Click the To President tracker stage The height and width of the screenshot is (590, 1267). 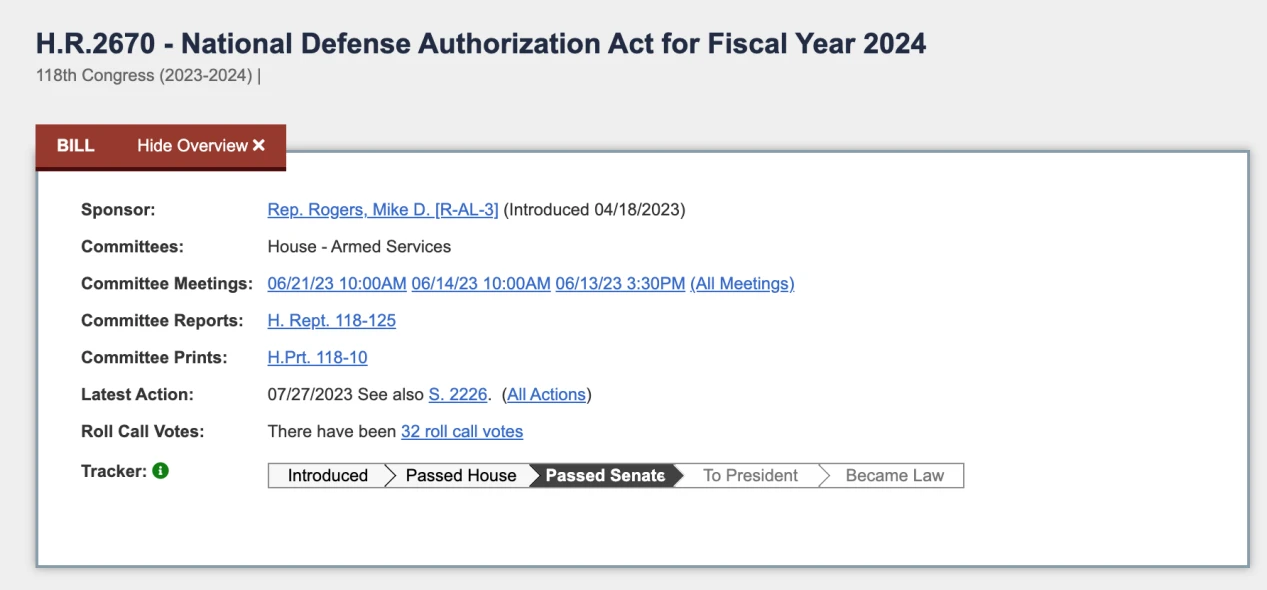click(750, 476)
